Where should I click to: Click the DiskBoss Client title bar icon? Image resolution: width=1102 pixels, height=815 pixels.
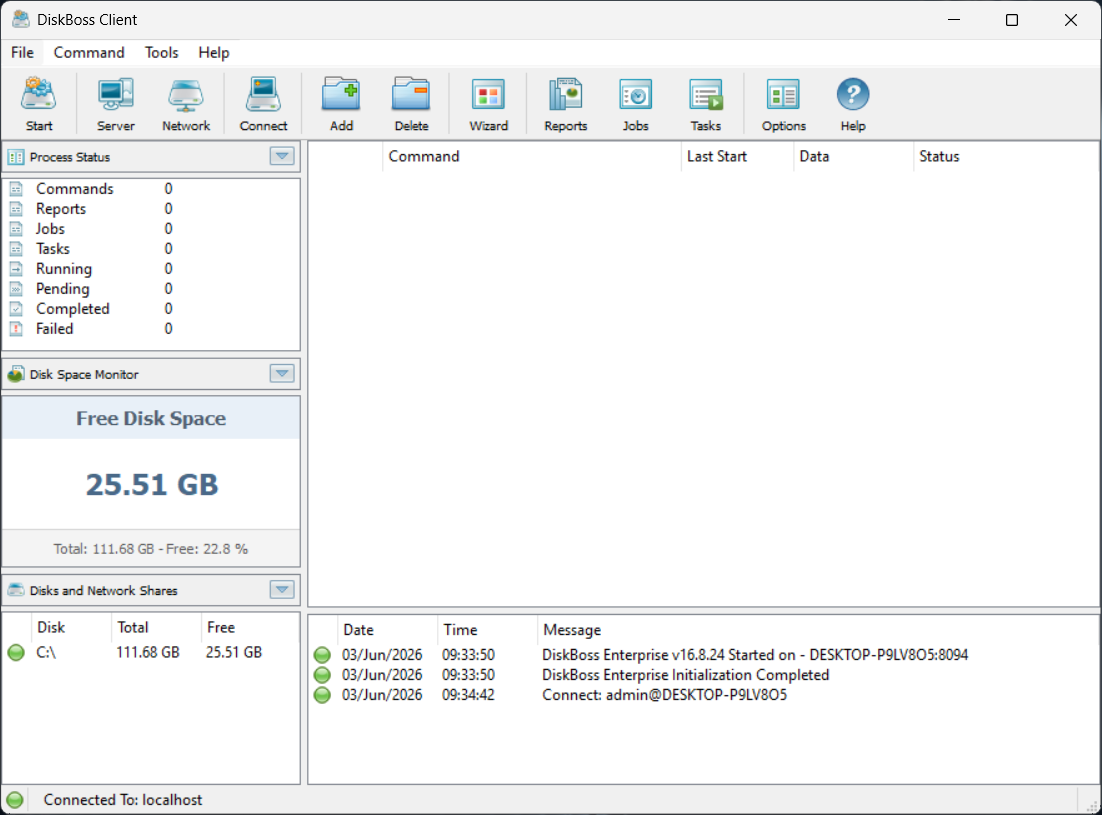click(x=21, y=20)
